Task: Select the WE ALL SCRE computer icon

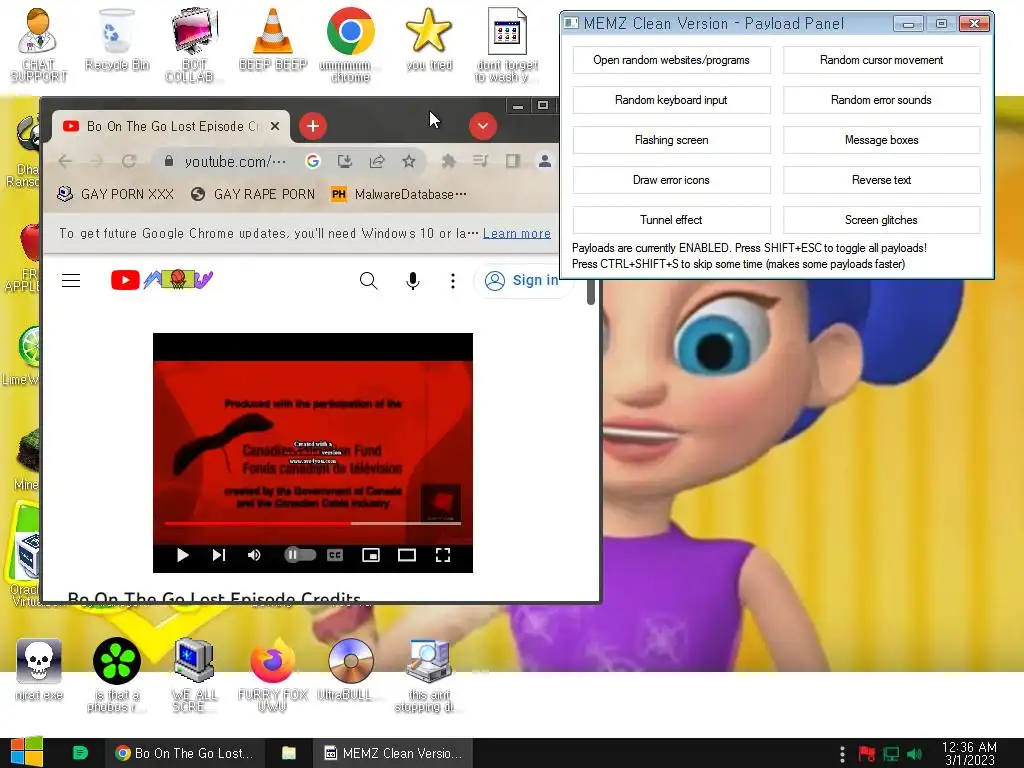Action: click(x=194, y=675)
